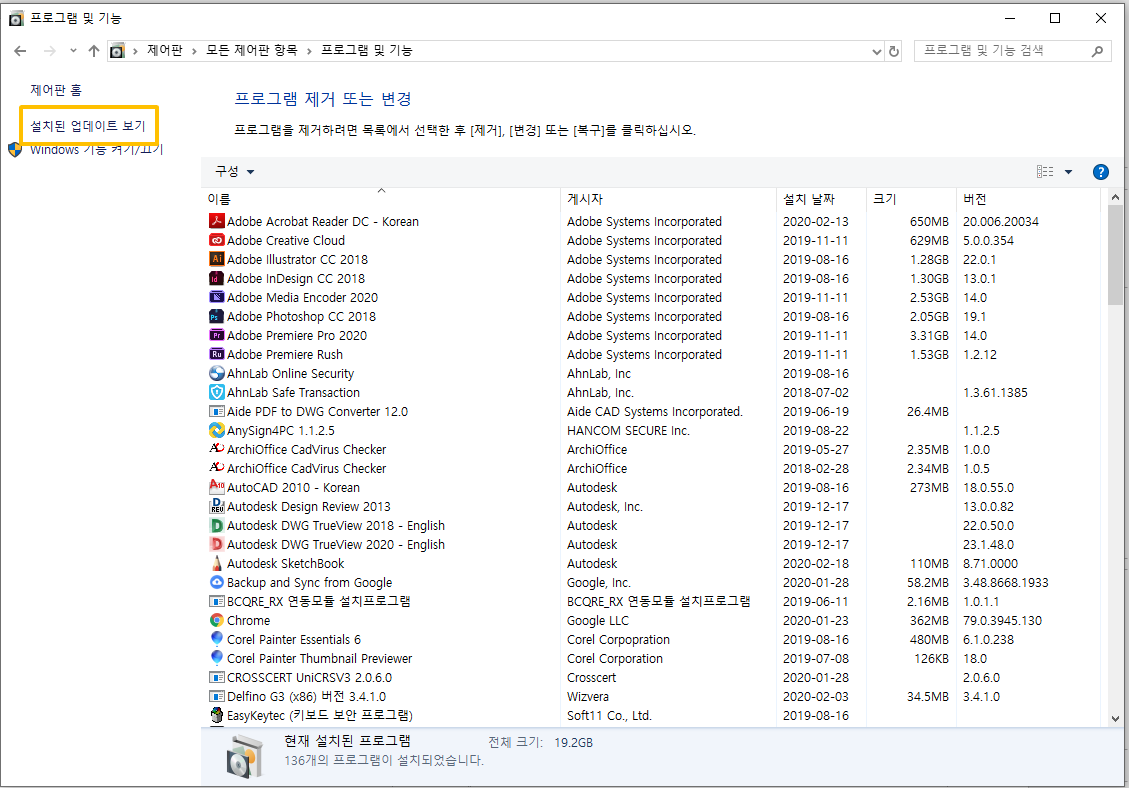This screenshot has width=1129, height=788.
Task: Select the Adobe Creative Cloud icon
Action: click(217, 240)
